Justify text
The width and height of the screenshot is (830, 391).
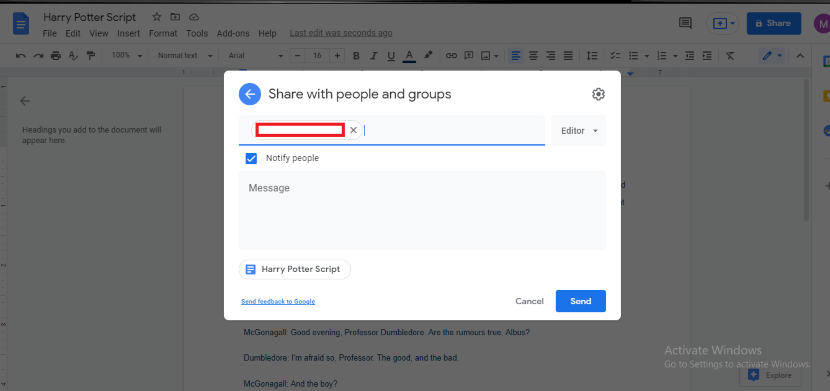tap(568, 56)
